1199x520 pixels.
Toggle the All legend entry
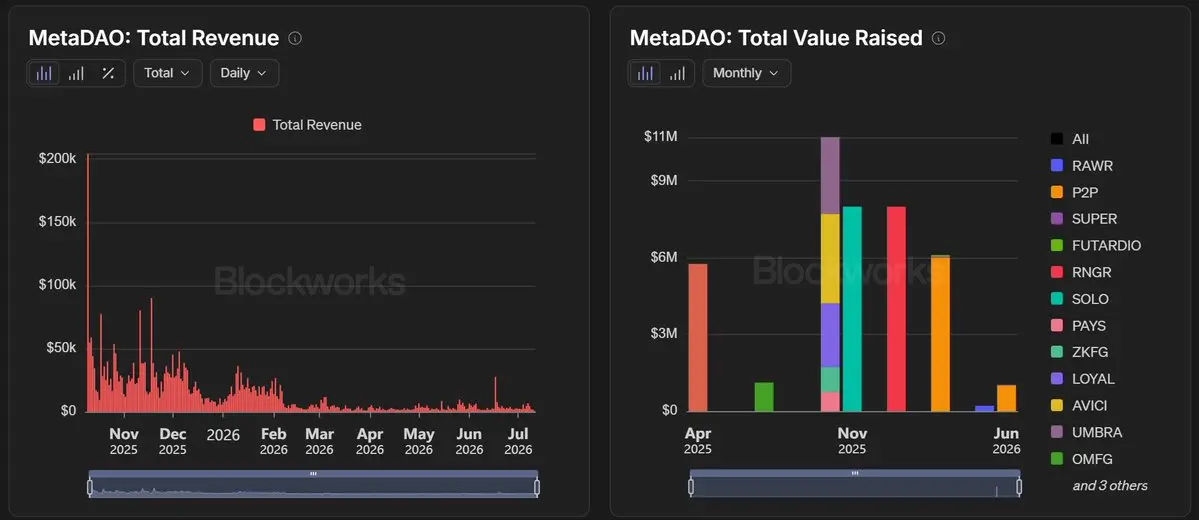[1070, 139]
